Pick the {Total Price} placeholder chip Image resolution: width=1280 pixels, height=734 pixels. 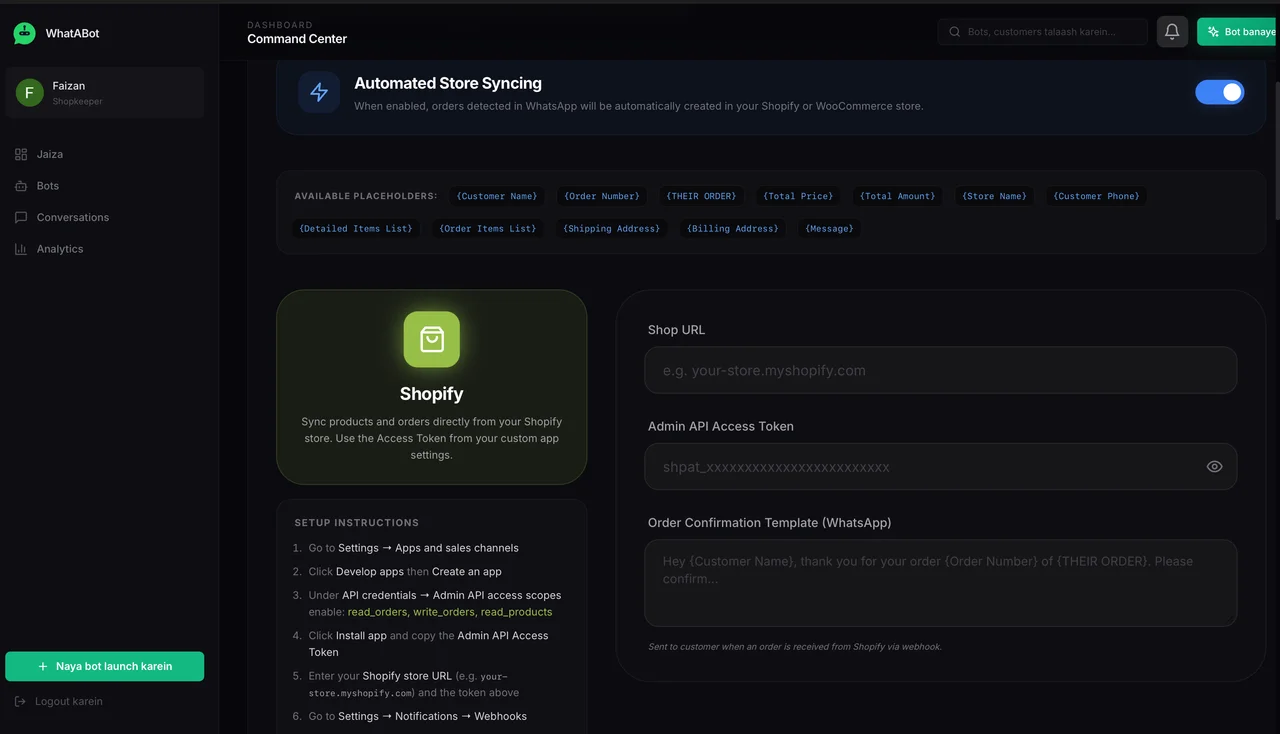[x=798, y=196]
